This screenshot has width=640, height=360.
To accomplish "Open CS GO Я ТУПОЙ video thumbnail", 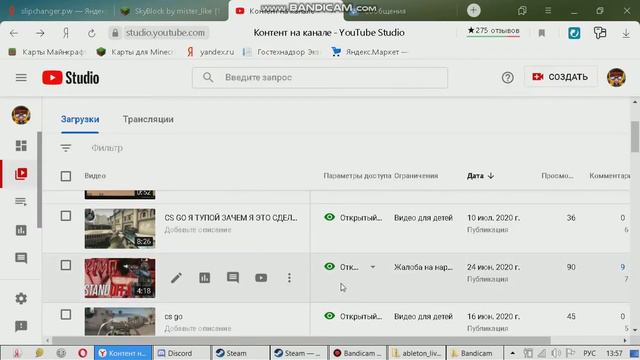I will [x=120, y=229].
